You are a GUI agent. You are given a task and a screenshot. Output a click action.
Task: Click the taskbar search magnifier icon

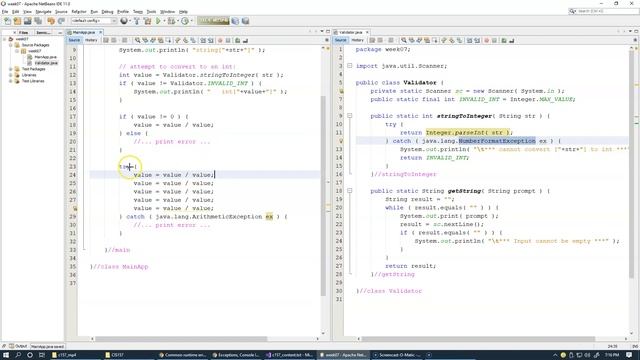18,355
